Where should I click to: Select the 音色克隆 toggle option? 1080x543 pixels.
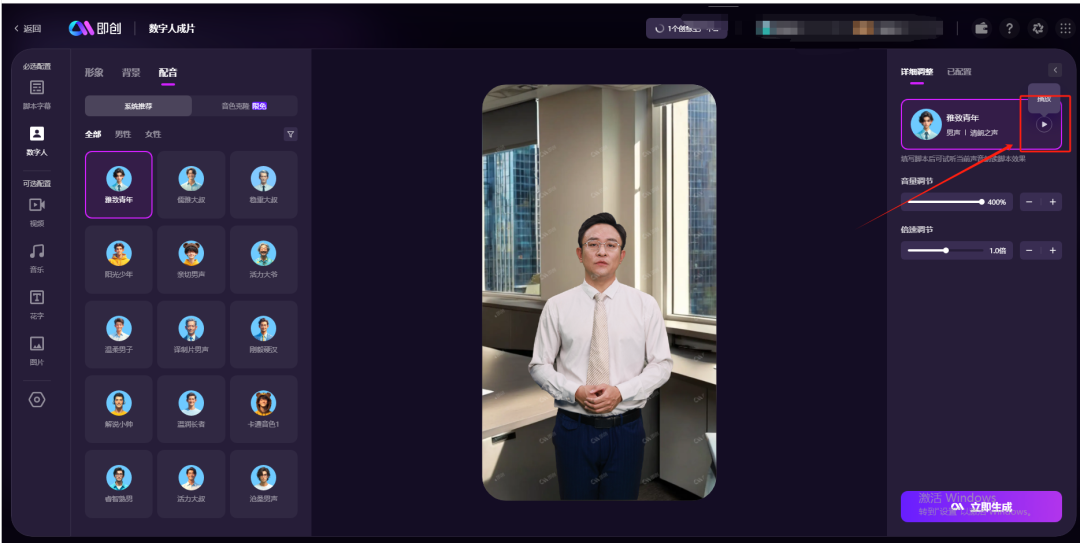244,106
